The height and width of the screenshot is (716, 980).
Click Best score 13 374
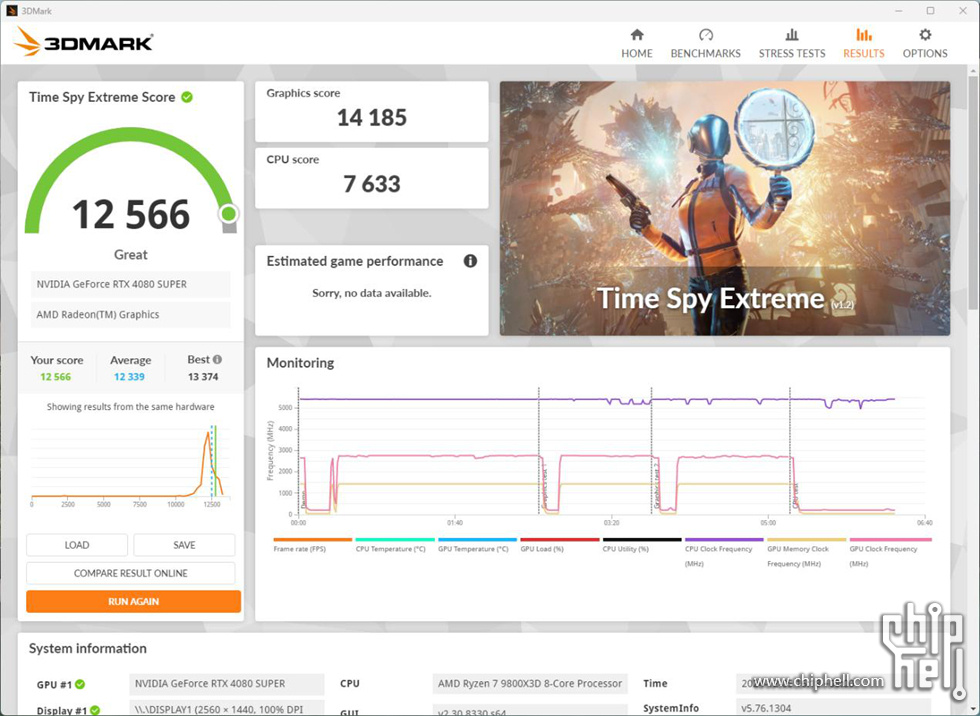click(203, 377)
